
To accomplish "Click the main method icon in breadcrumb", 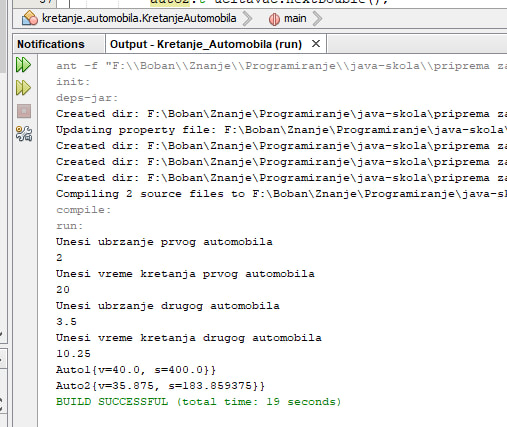I will click(x=274, y=19).
